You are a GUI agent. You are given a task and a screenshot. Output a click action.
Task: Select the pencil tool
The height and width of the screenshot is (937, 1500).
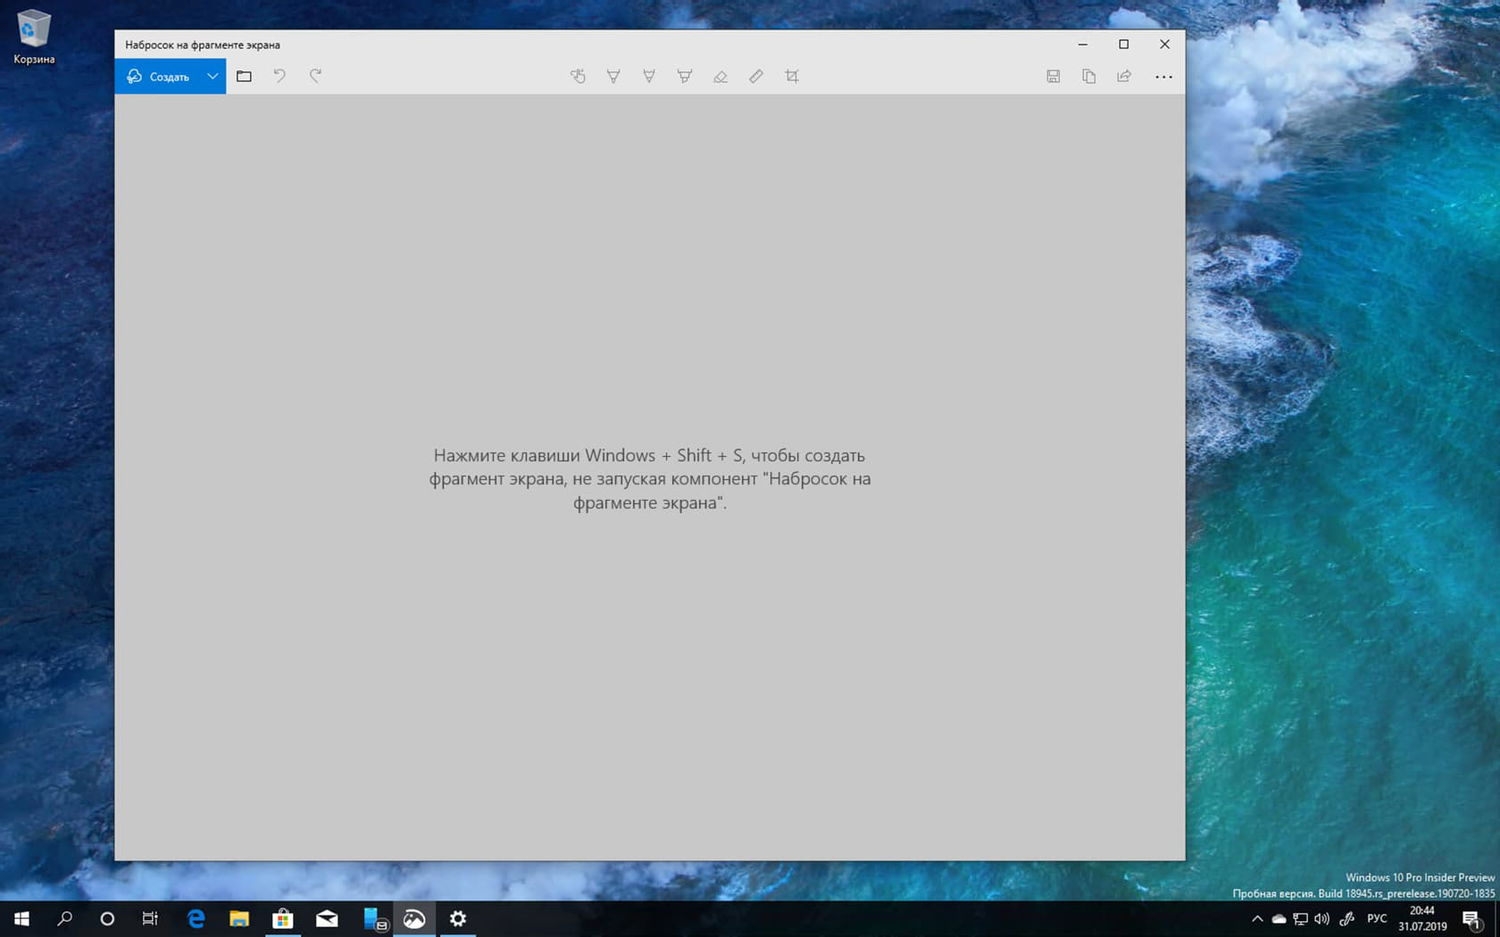(x=649, y=76)
